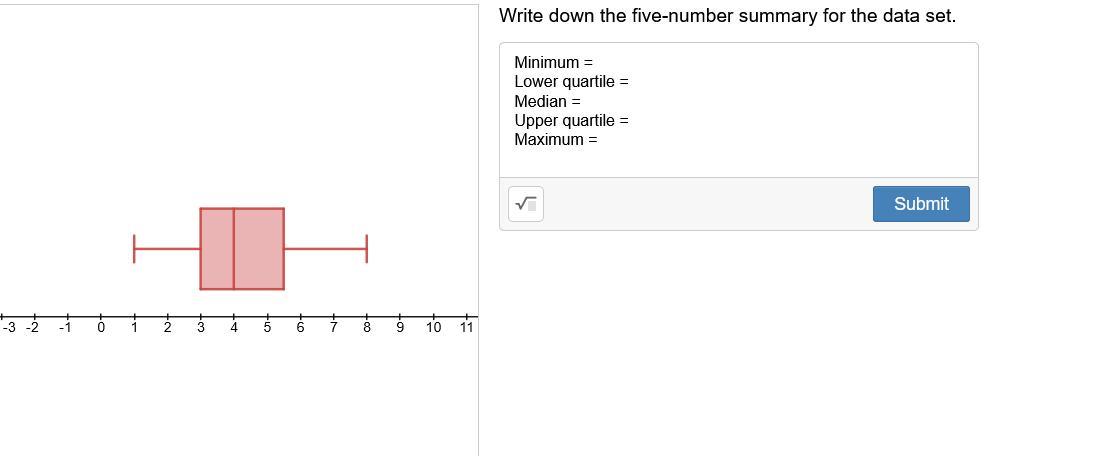Open the square root equation editor
Screen dimensions: 1103x456
pyautogui.click(x=525, y=204)
